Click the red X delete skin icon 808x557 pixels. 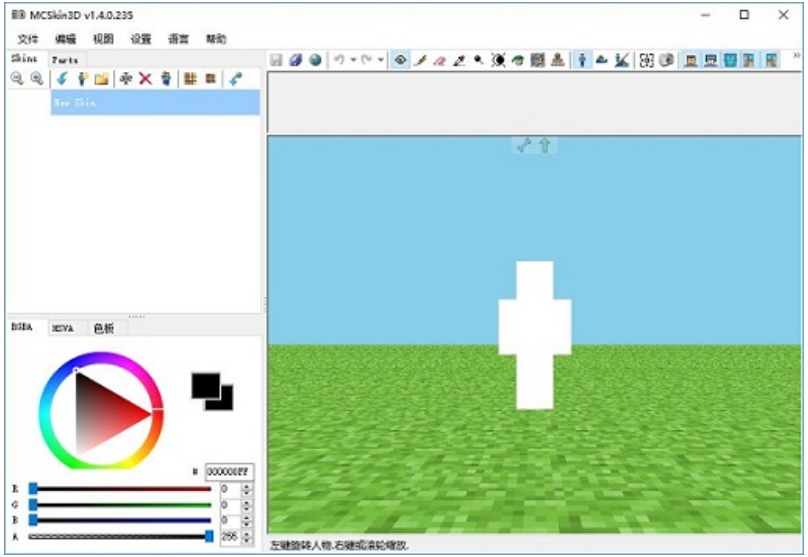[145, 79]
